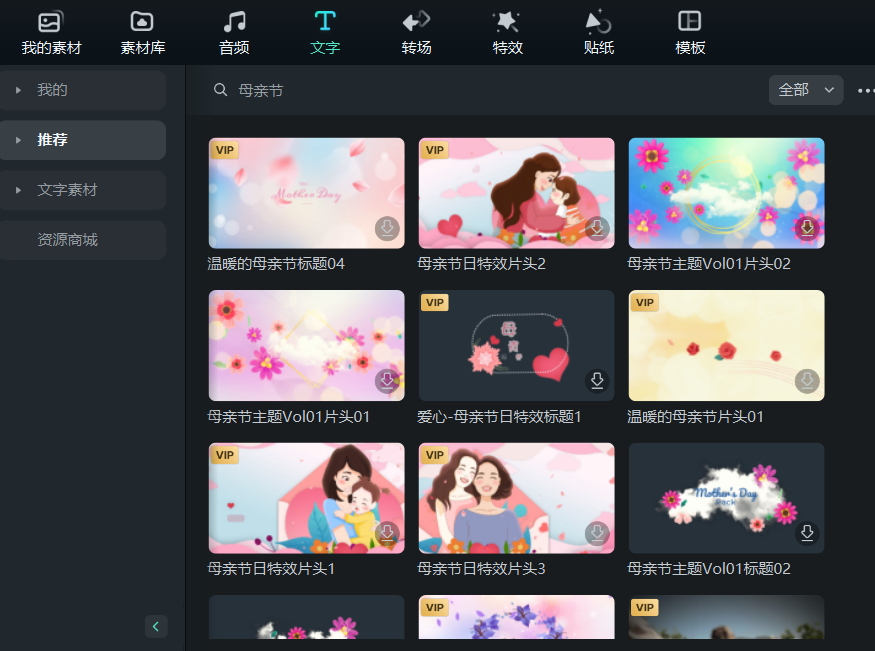Open the 资源商城 resource store
Screen dimensions: 875x651
click(67, 240)
